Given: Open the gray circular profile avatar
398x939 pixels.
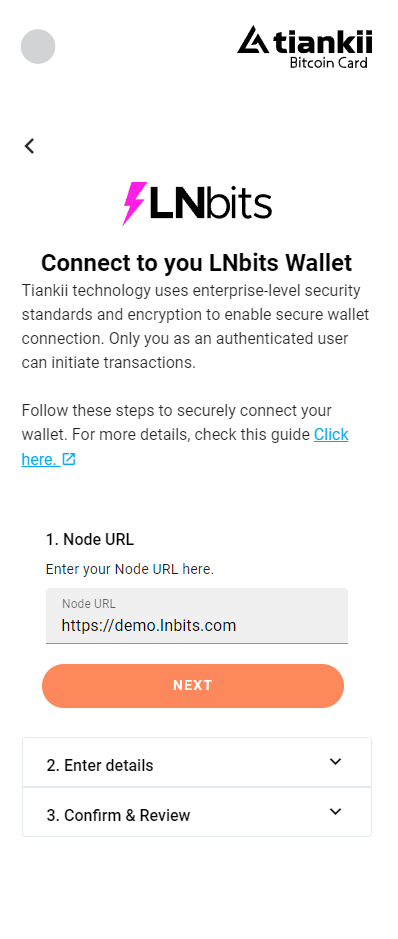Looking at the screenshot, I should (38, 46).
